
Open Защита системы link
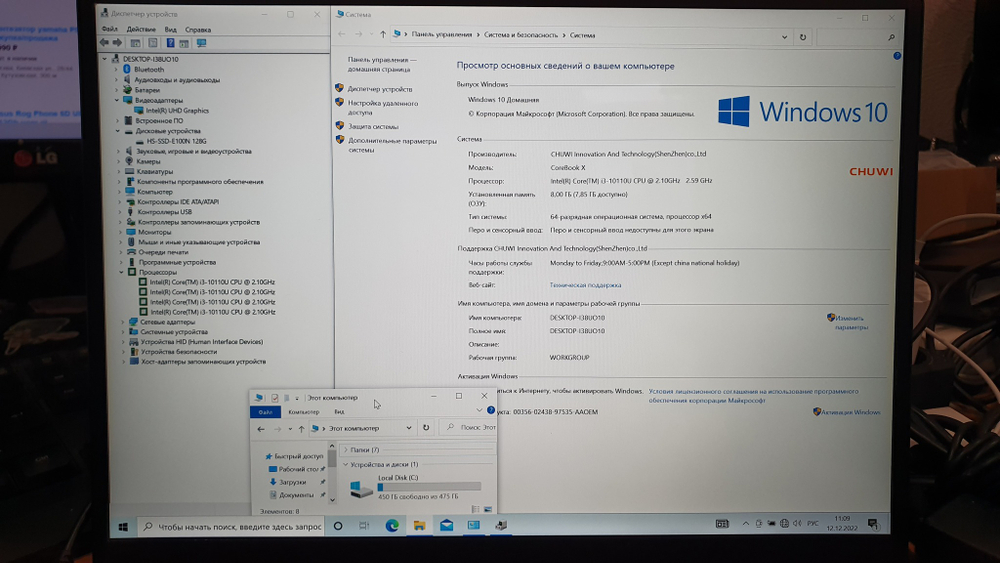373,126
